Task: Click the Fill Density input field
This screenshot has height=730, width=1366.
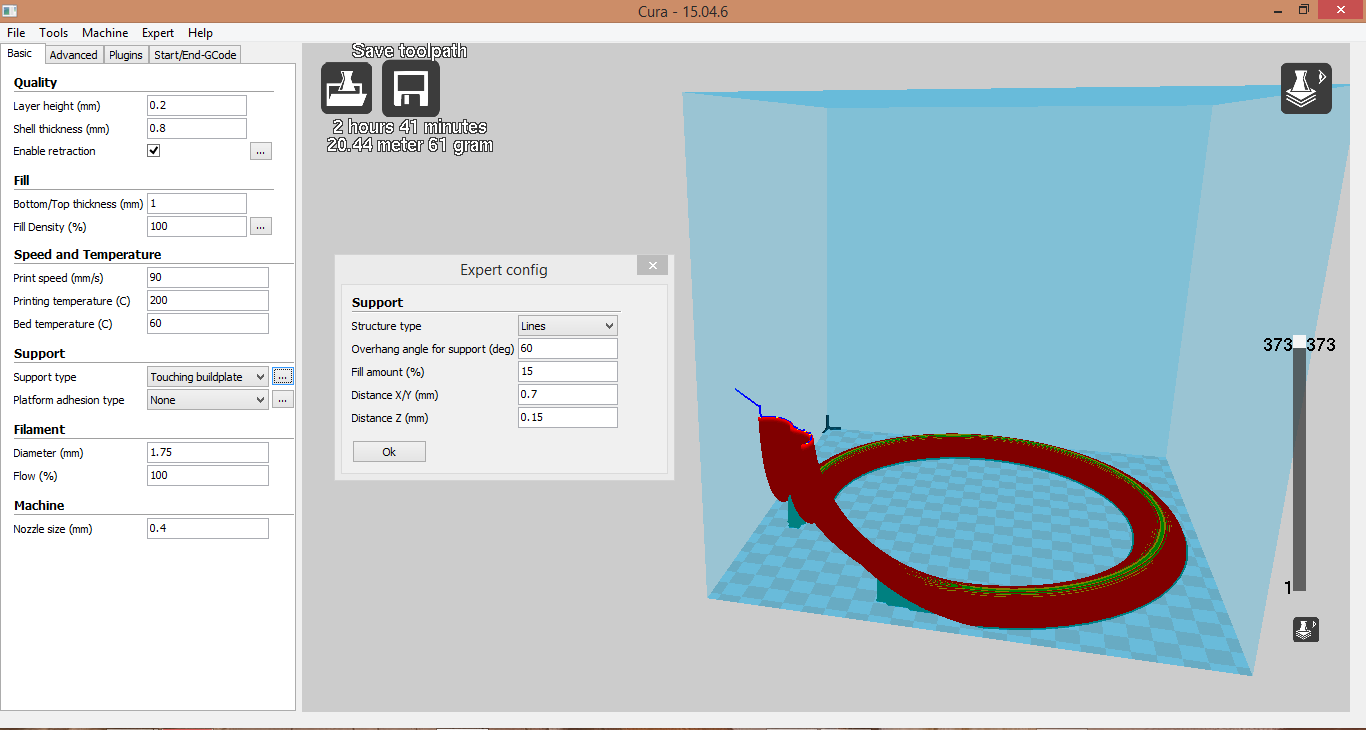Action: [x=197, y=227]
